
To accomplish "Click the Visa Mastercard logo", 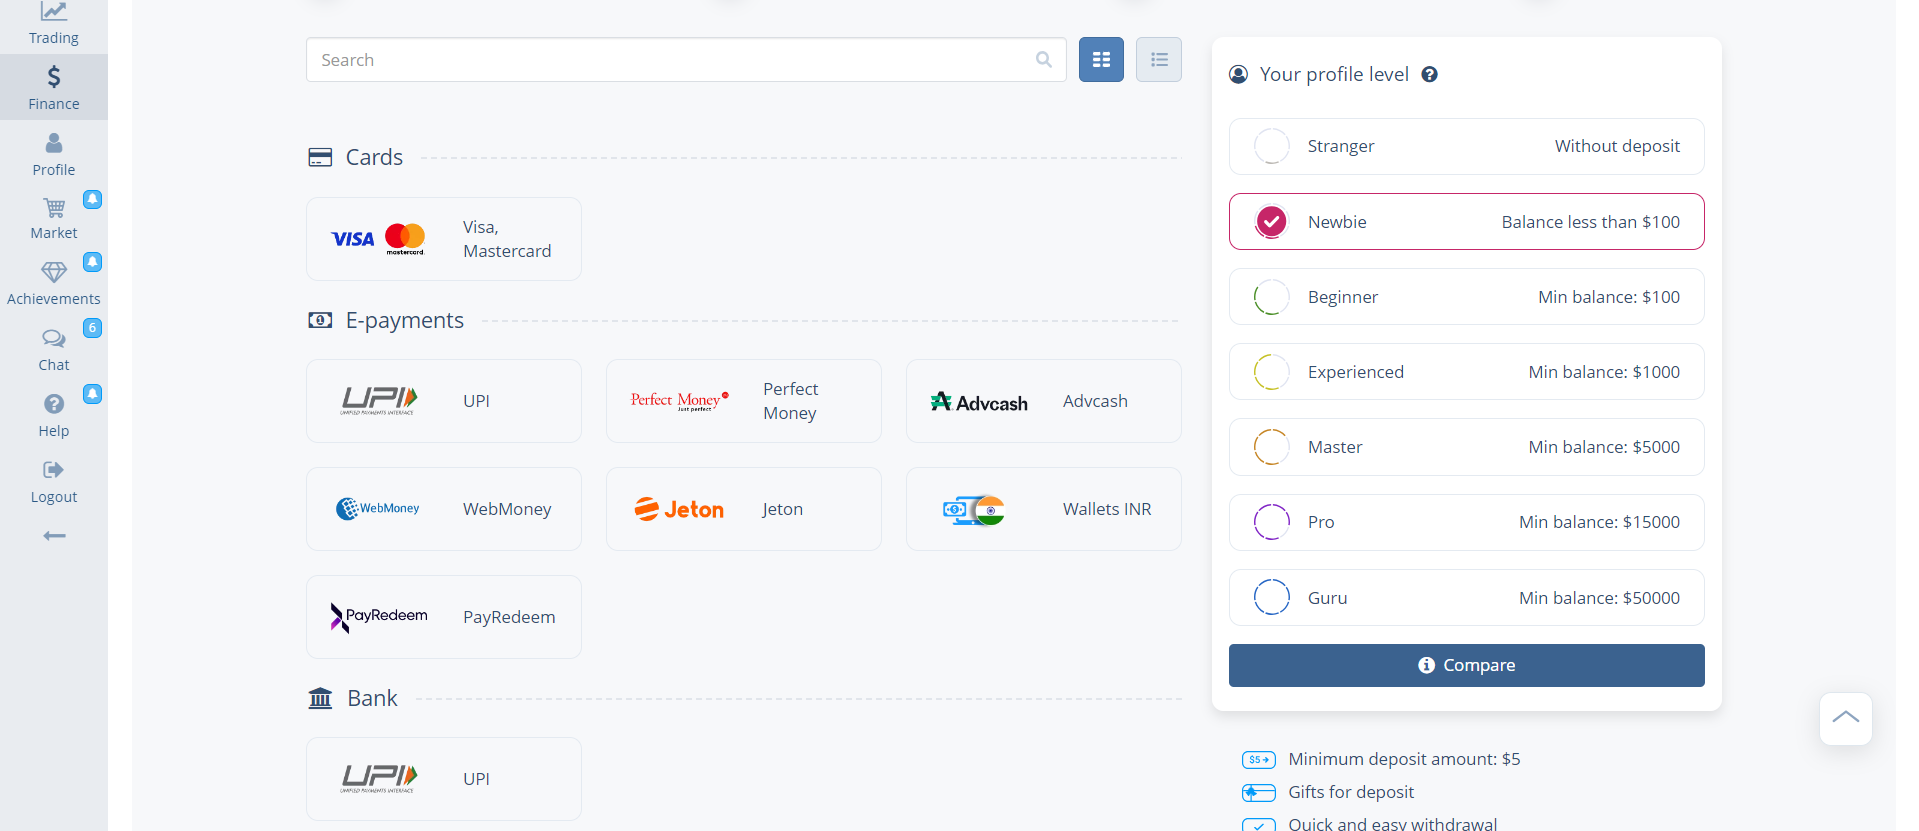I will pos(378,239).
